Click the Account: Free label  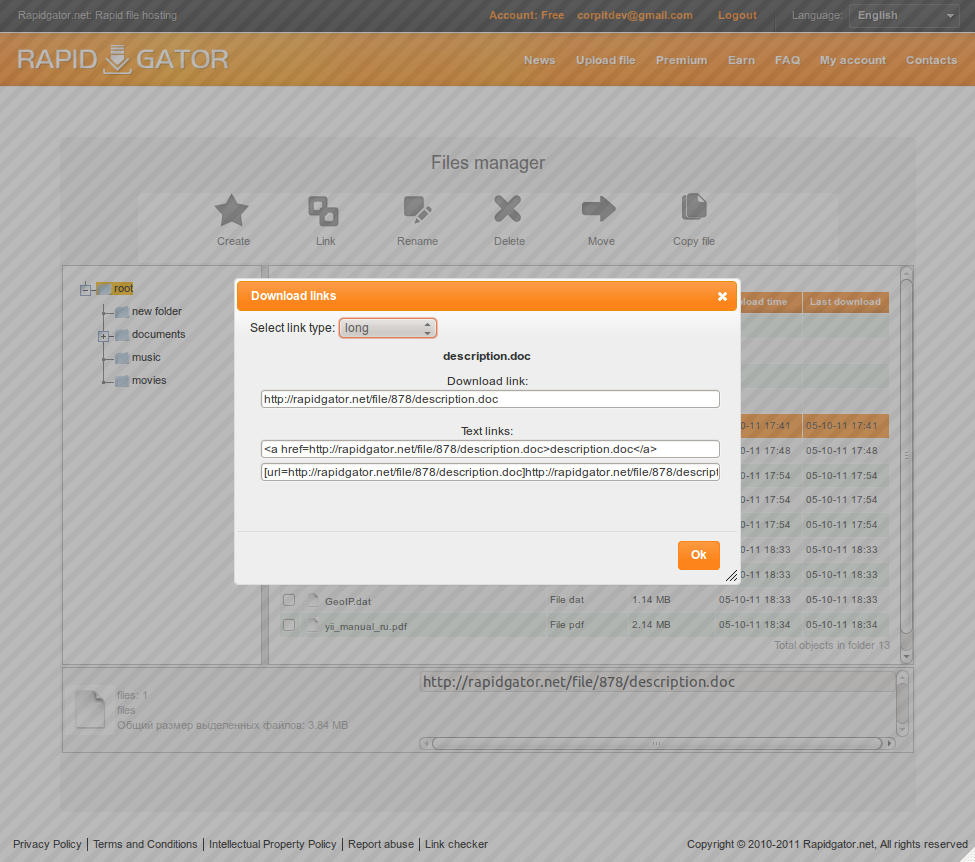(526, 16)
